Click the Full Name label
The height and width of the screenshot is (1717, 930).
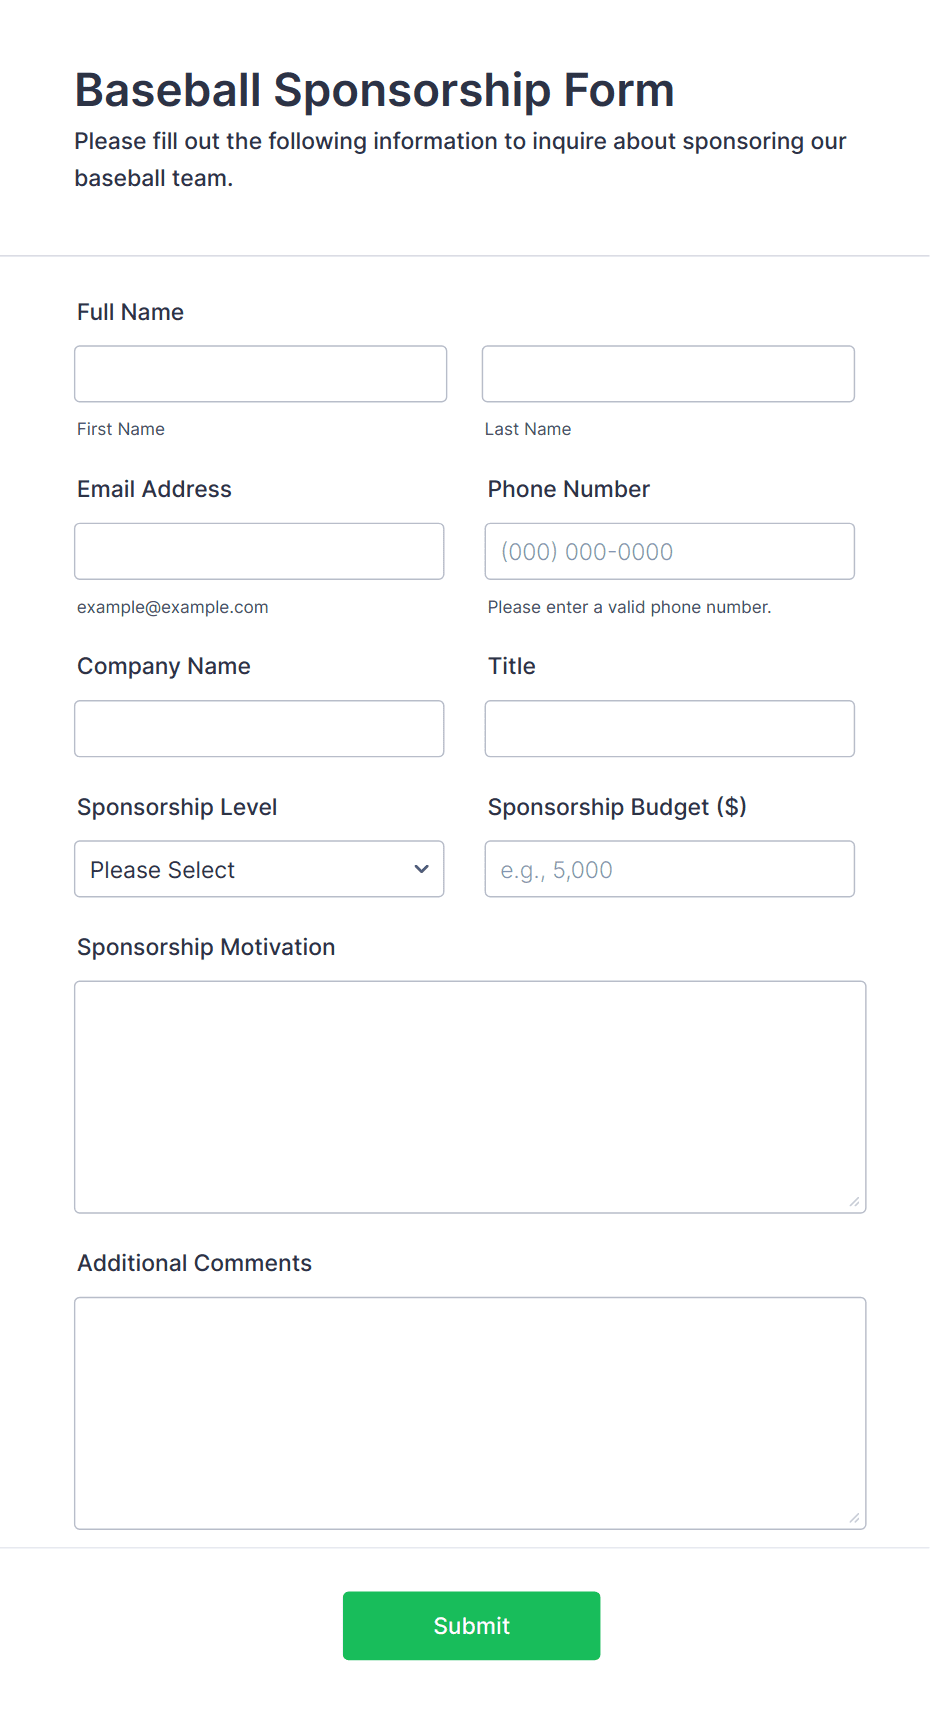pos(130,312)
